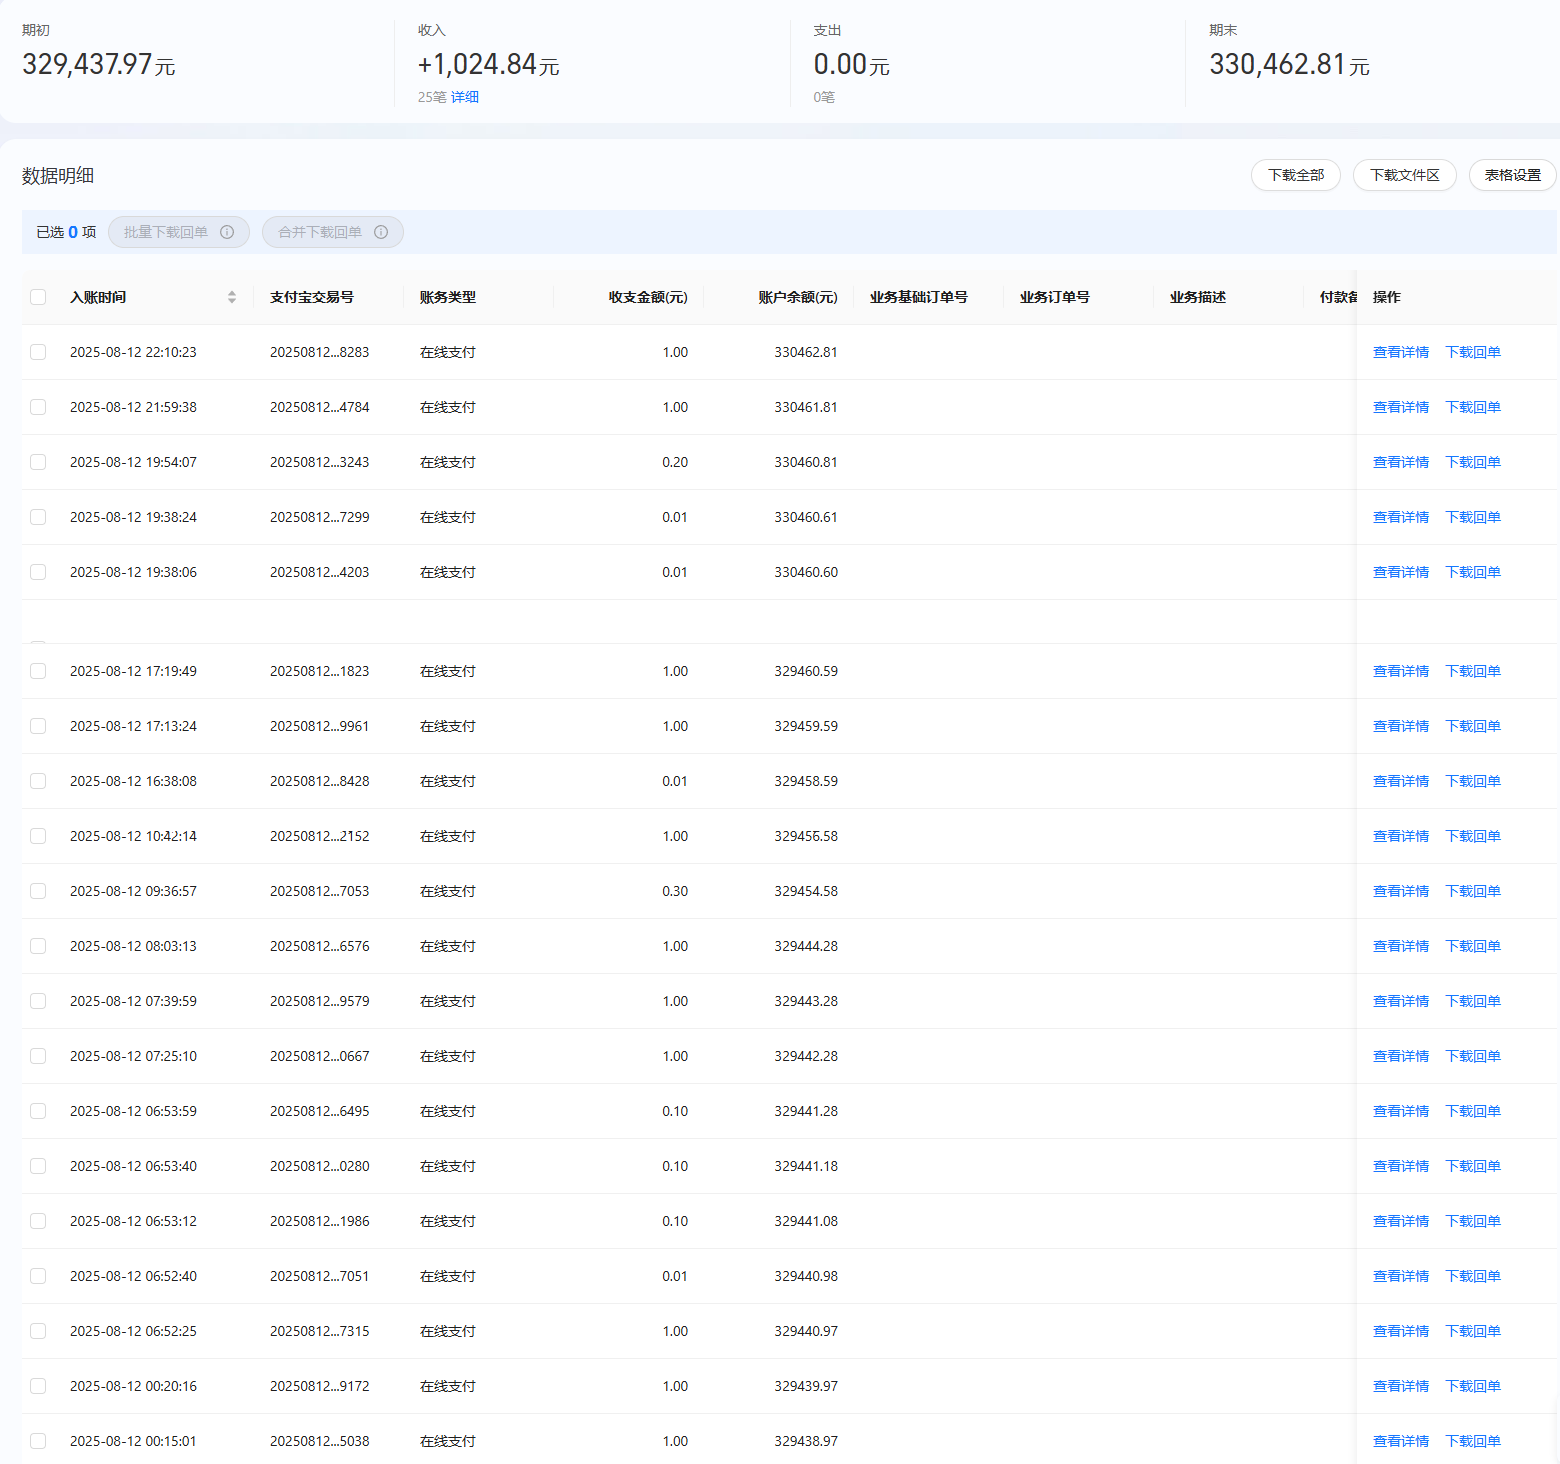View details for transaction 20250812...6495
This screenshot has width=1560, height=1464.
pyautogui.click(x=1401, y=1111)
